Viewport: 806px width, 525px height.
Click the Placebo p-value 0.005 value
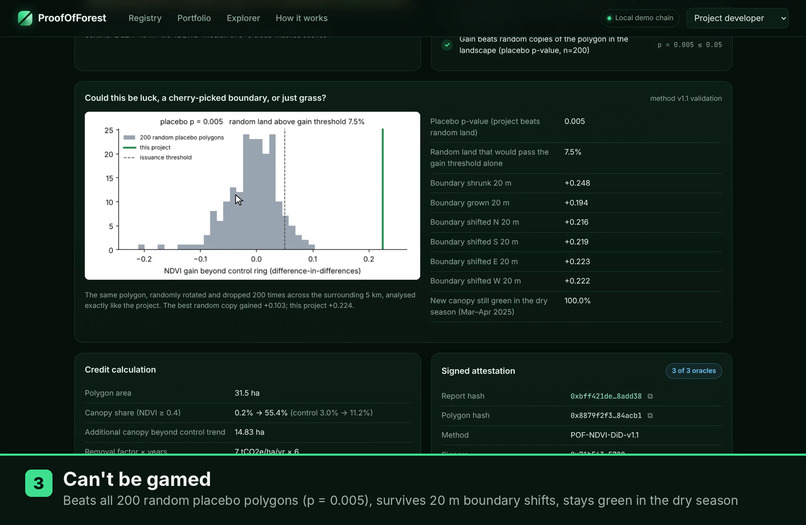click(575, 121)
